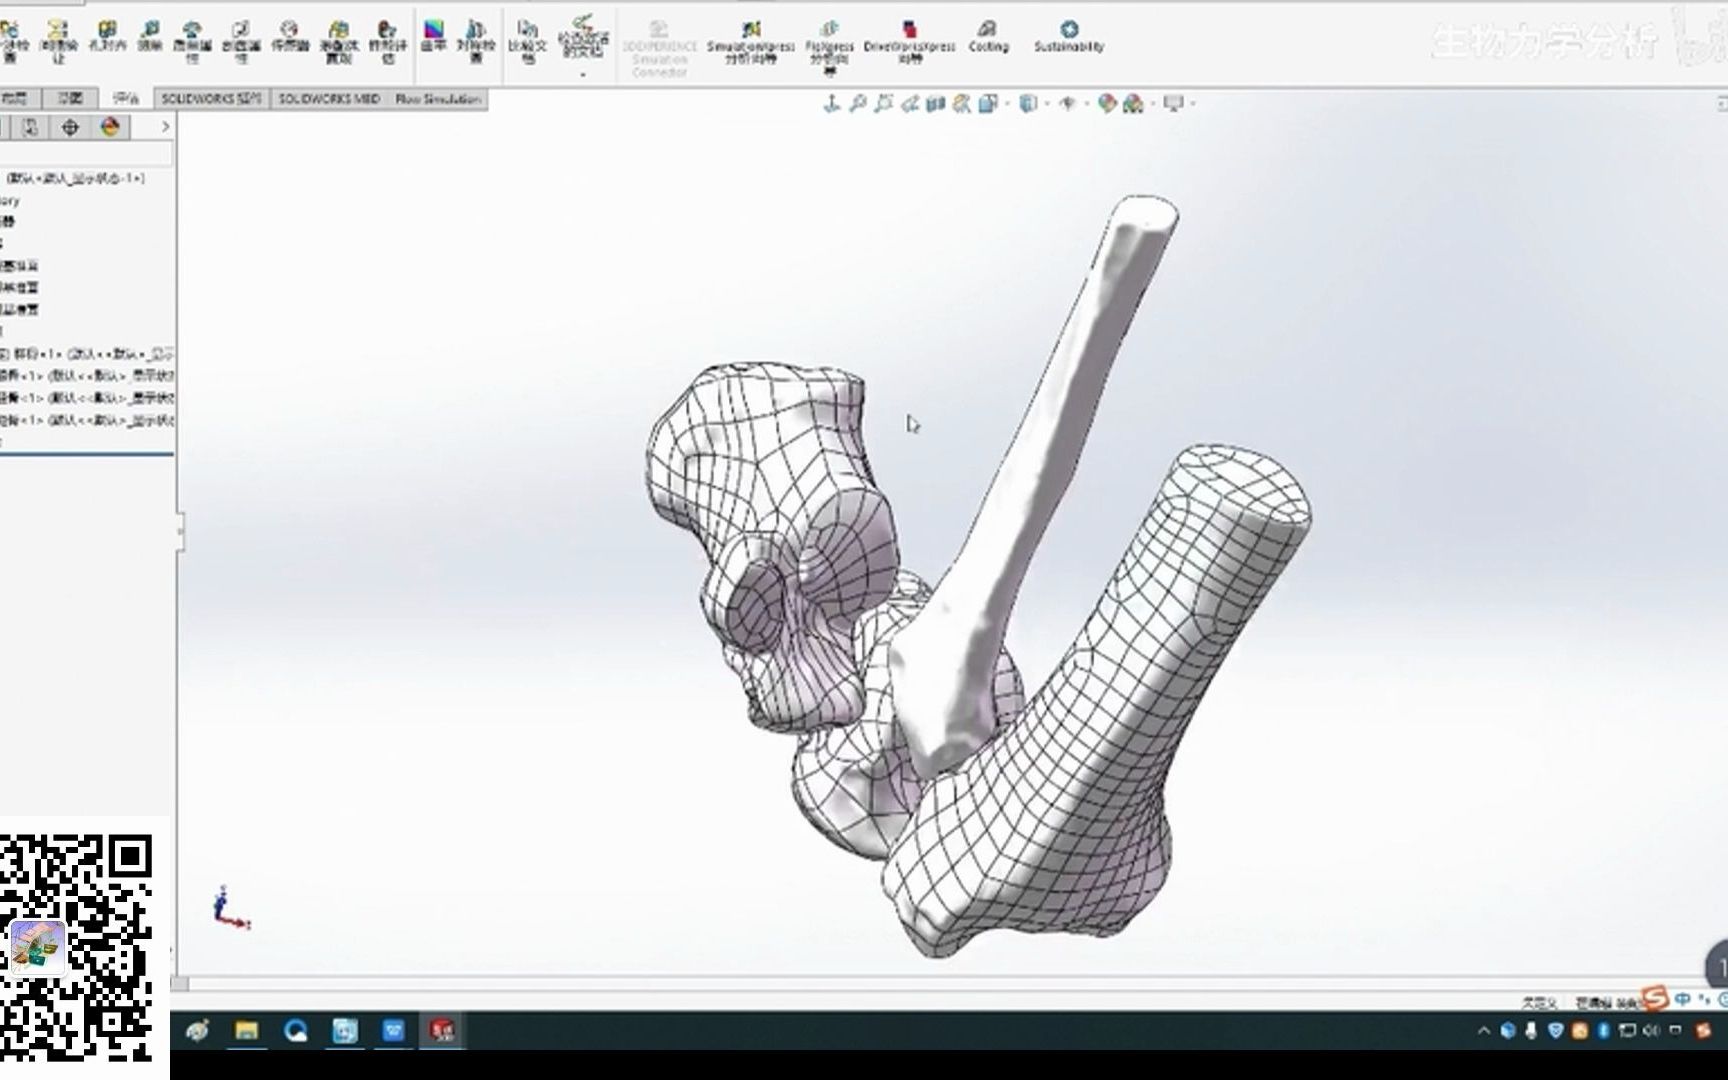The width and height of the screenshot is (1728, 1080).
Task: Click Zoom to Area in view toolbar
Action: (883, 103)
